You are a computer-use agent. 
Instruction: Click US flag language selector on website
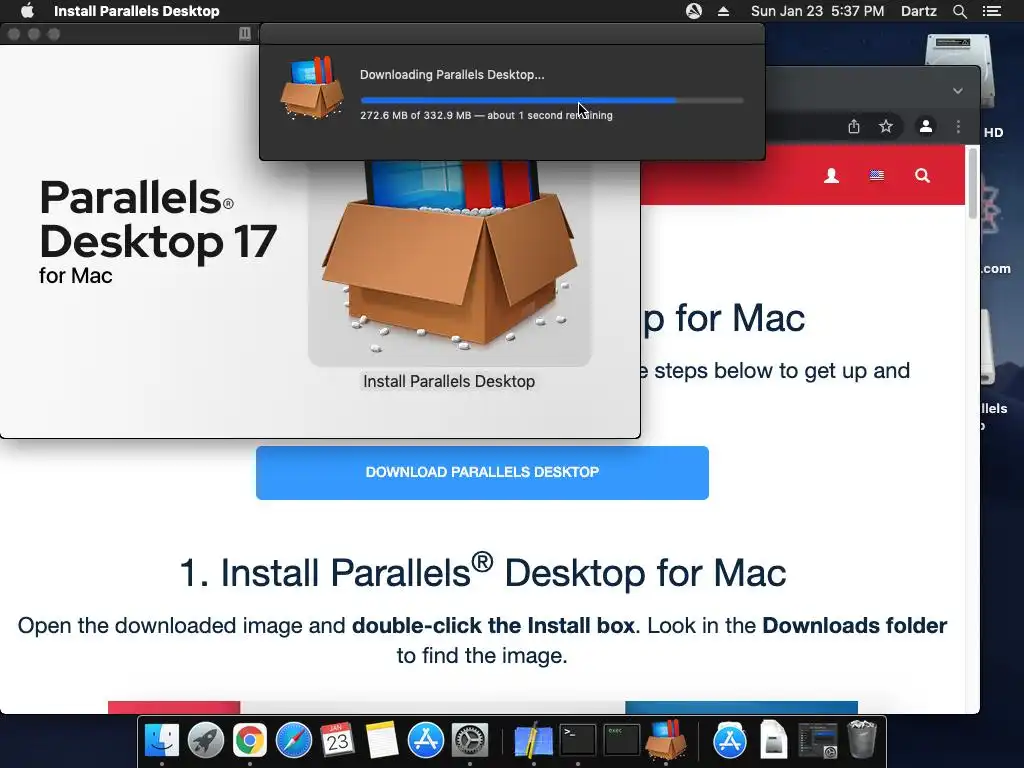tap(876, 175)
